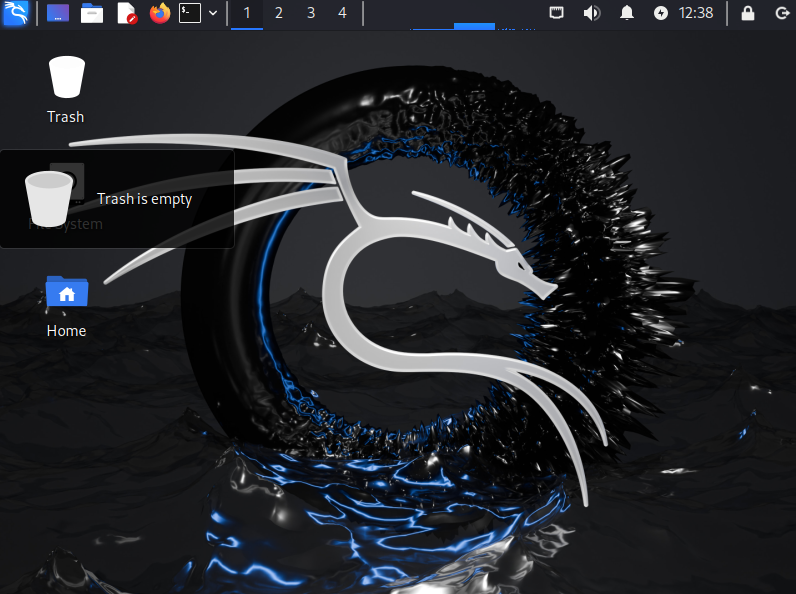Image resolution: width=796 pixels, height=594 pixels.
Task: Click the 12:38 clock
Action: point(696,13)
